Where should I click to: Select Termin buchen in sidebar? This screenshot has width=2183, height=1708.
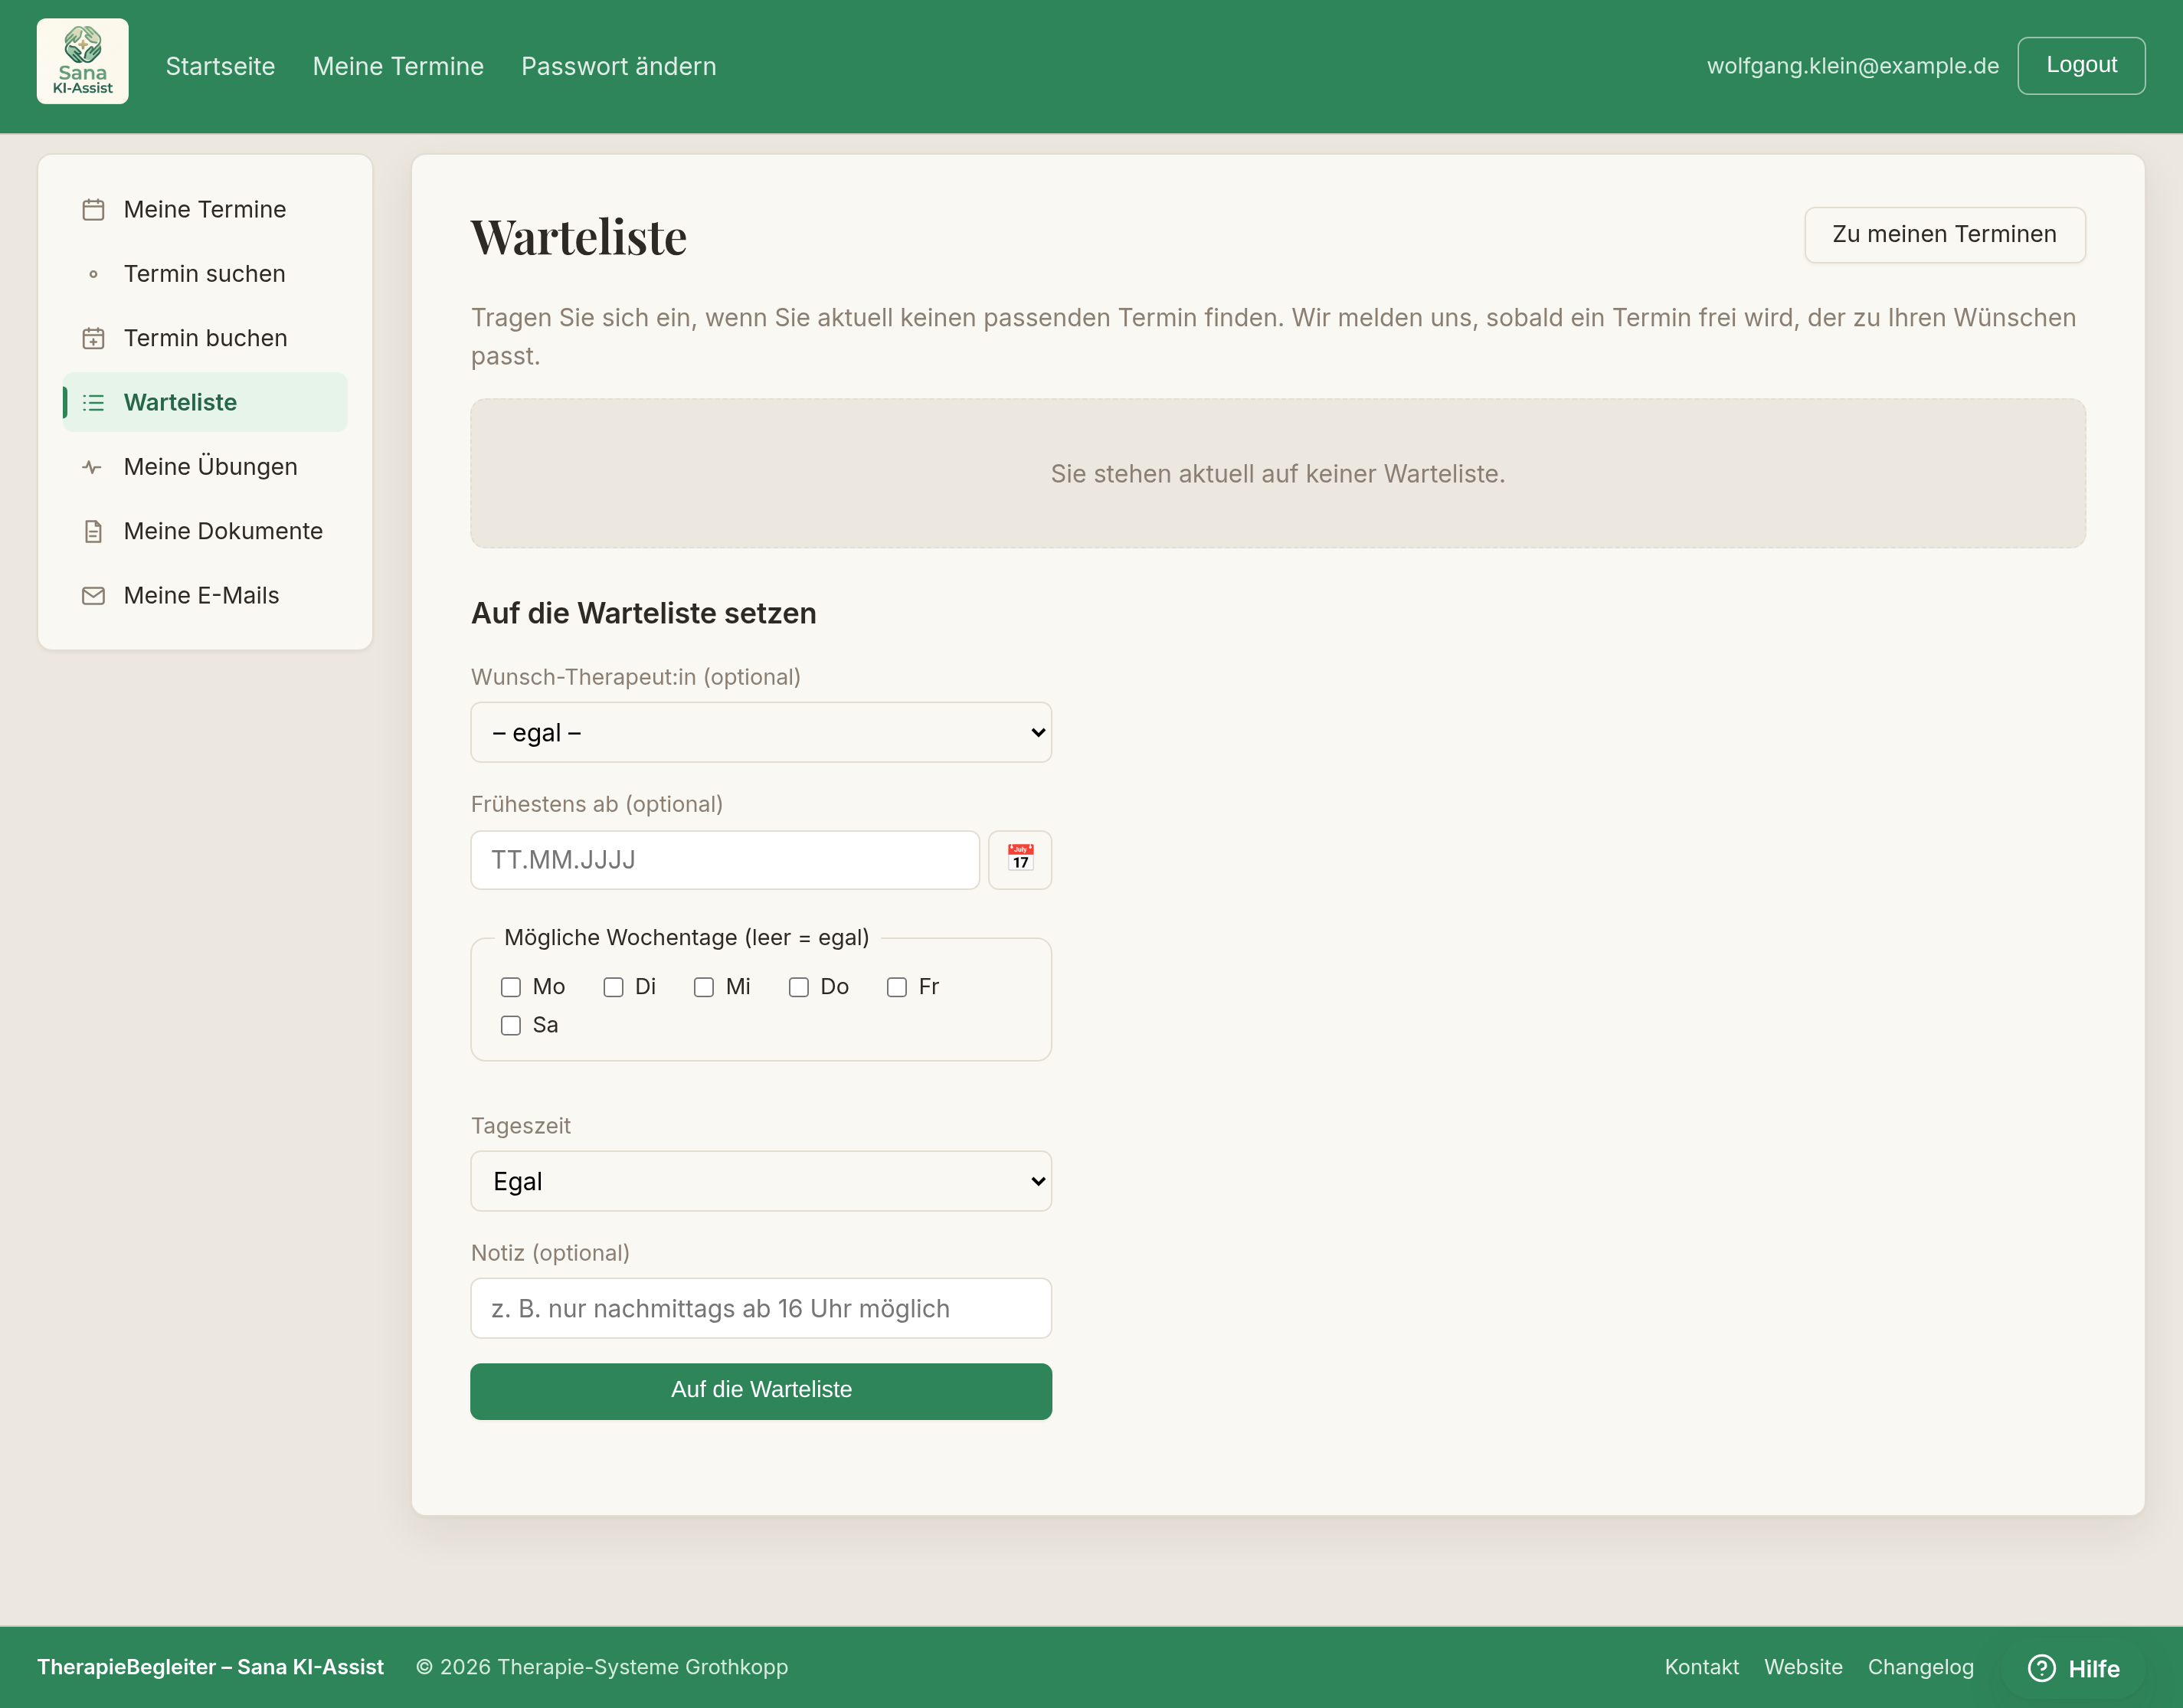pos(205,339)
